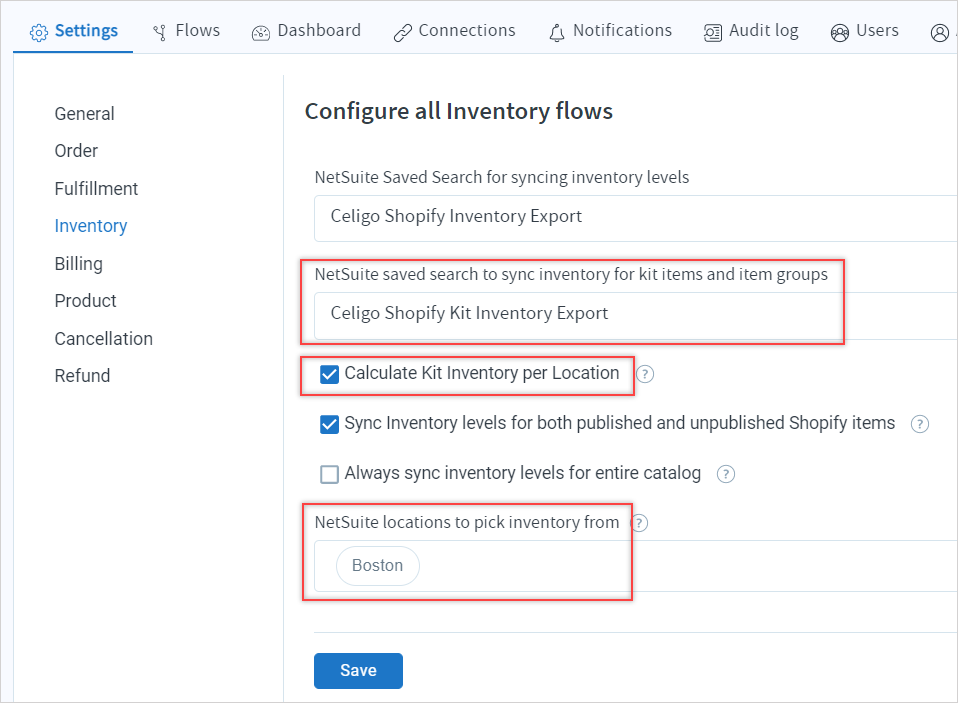Screen dimensions: 958x703
Task: Open the Order settings section
Action: coord(76,151)
